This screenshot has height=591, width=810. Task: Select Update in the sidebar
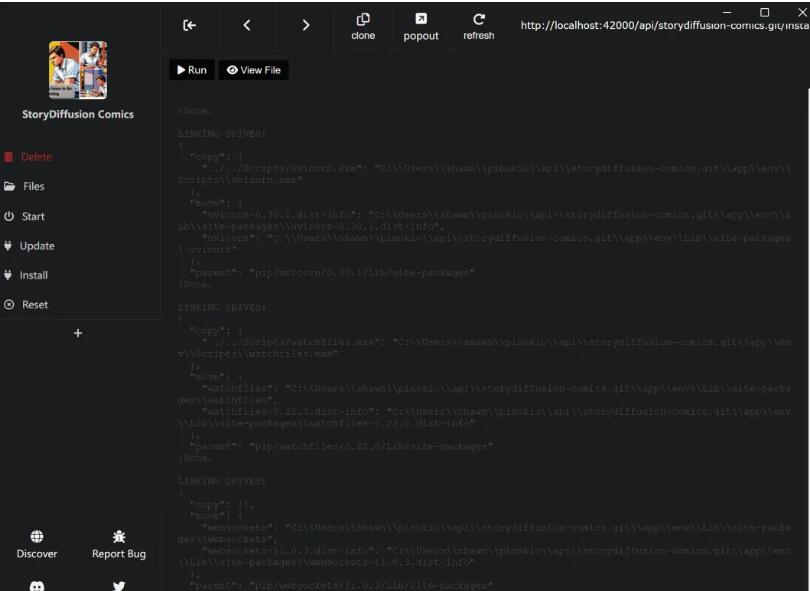(37, 246)
